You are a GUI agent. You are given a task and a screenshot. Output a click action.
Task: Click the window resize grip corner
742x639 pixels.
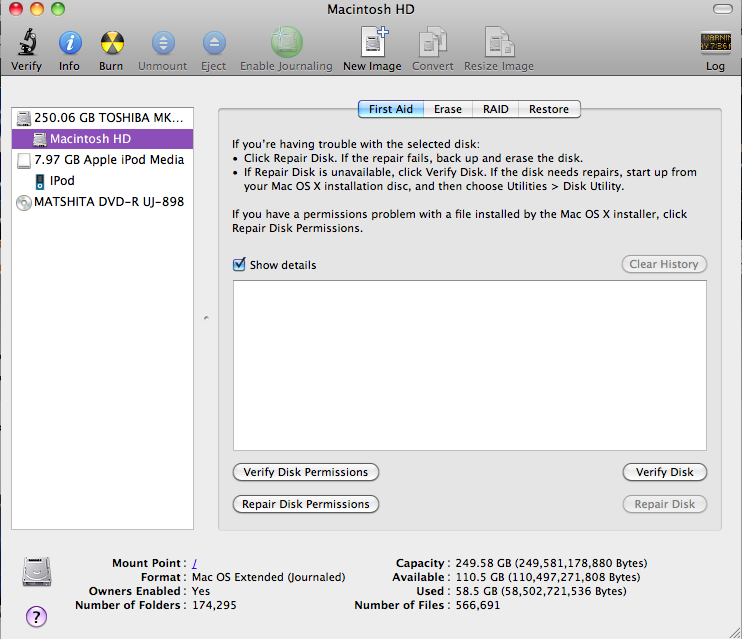735,632
